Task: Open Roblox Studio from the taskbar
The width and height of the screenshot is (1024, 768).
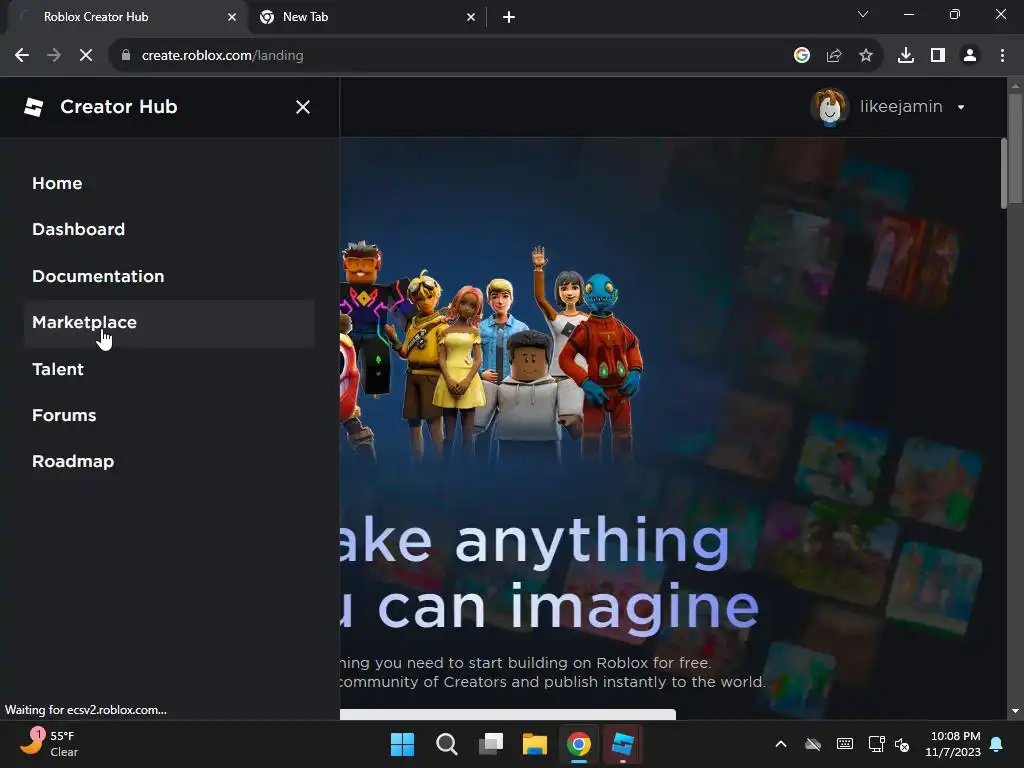Action: [x=622, y=744]
